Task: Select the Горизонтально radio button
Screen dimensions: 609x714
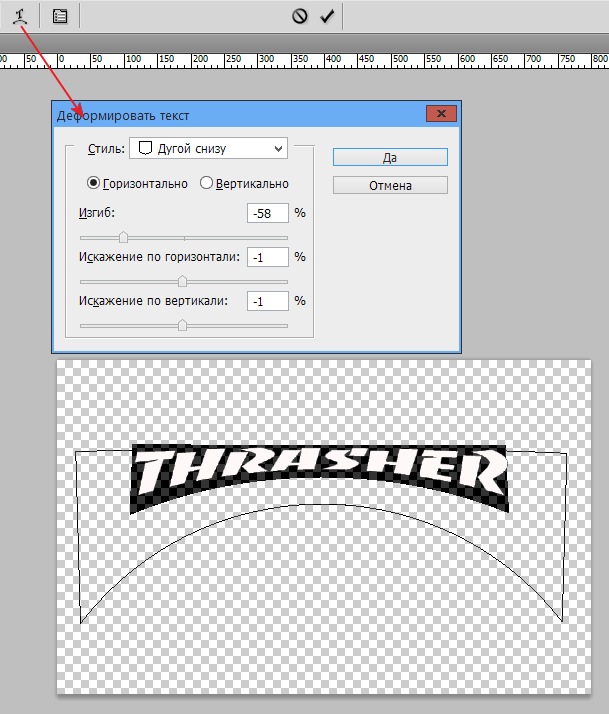Action: (93, 183)
